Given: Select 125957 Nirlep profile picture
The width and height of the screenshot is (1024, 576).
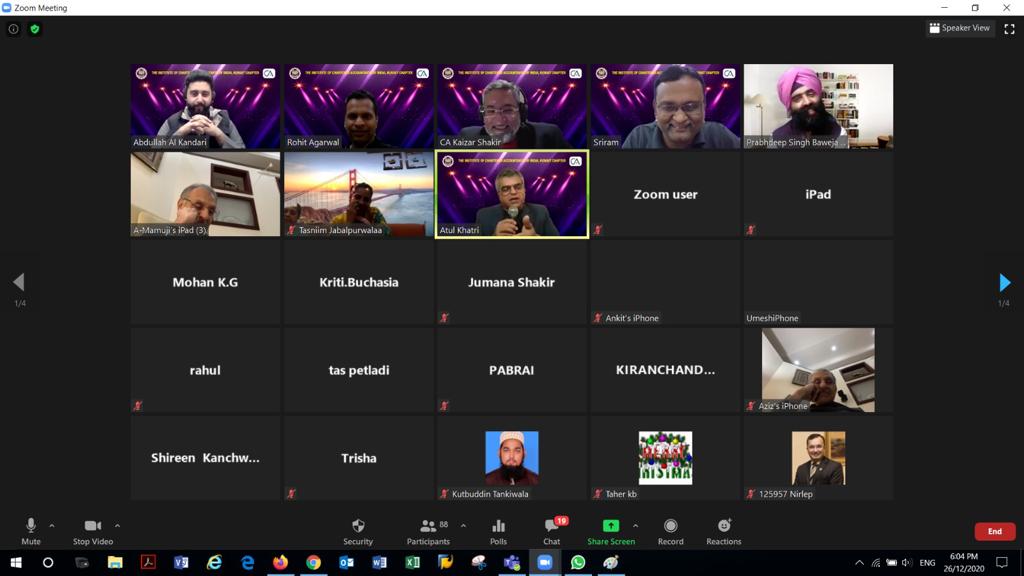Looking at the screenshot, I should click(x=818, y=458).
